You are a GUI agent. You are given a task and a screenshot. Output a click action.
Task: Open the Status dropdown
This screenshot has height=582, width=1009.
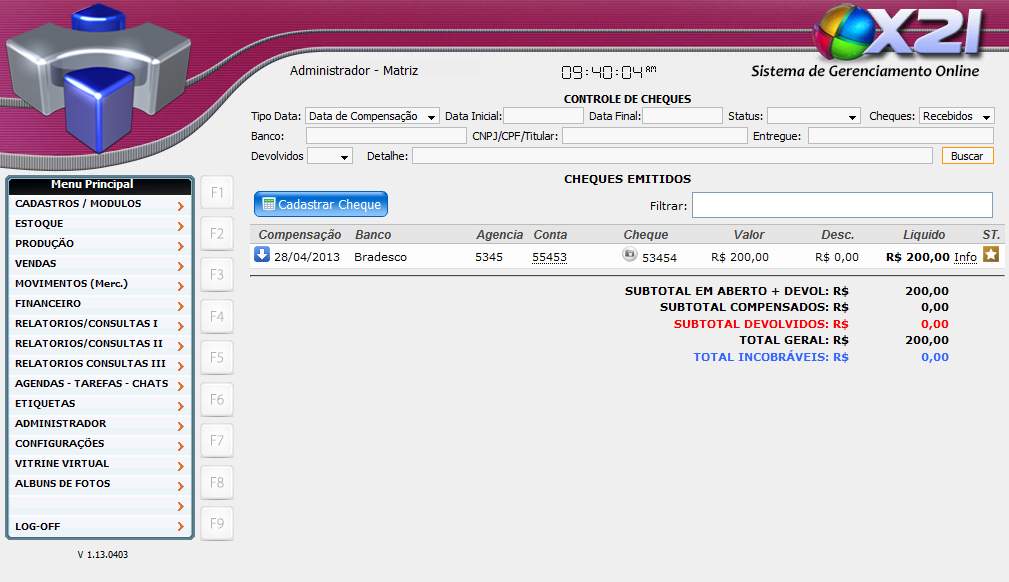click(813, 116)
